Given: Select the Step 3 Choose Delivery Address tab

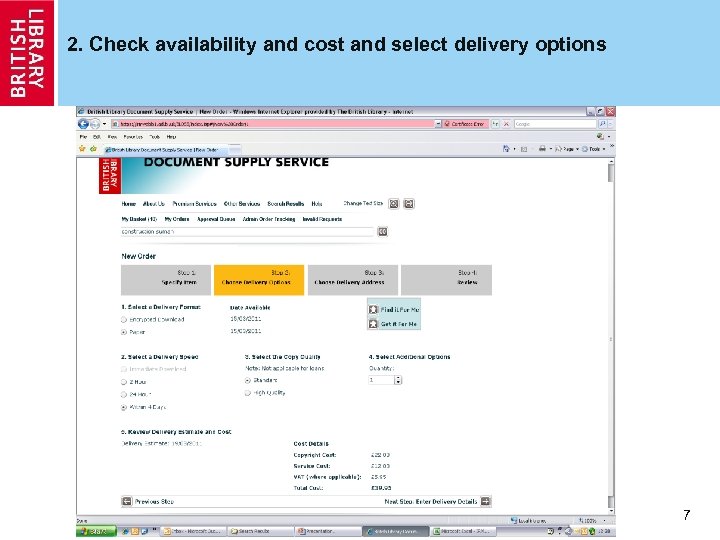Looking at the screenshot, I should [353, 280].
